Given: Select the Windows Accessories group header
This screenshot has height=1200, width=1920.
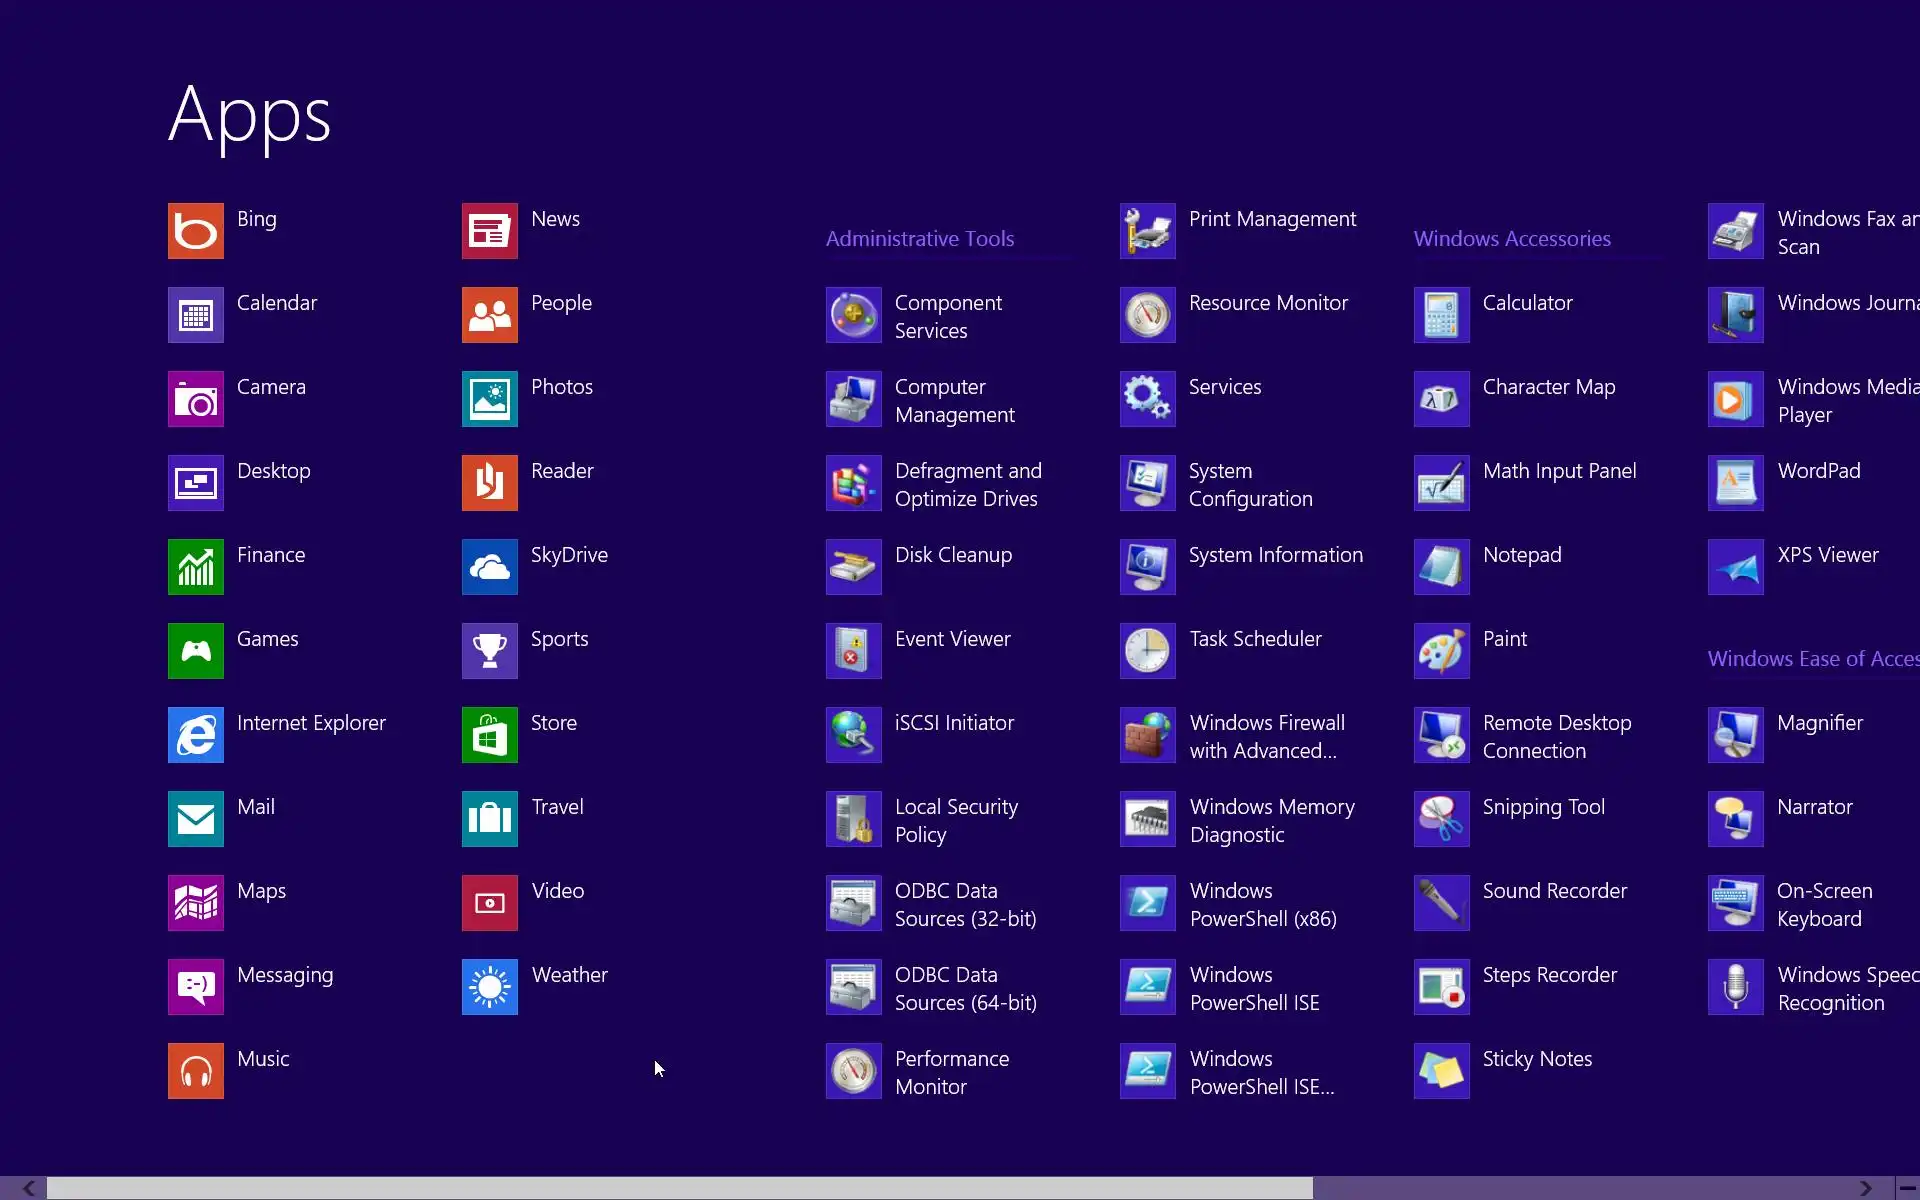Looking at the screenshot, I should tap(1511, 239).
